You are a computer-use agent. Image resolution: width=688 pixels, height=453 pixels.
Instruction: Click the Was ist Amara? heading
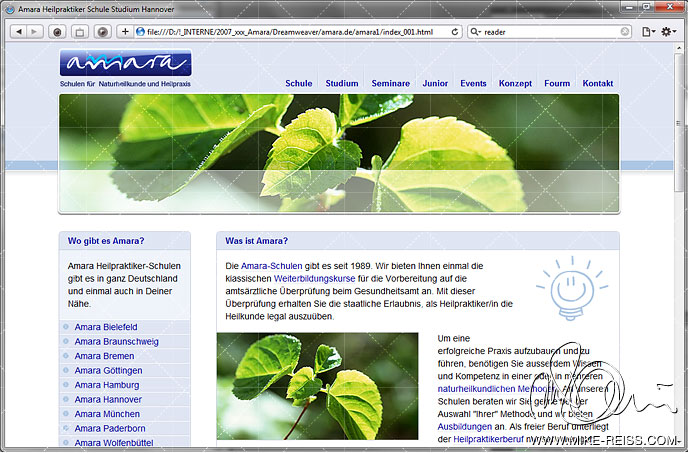(x=257, y=241)
